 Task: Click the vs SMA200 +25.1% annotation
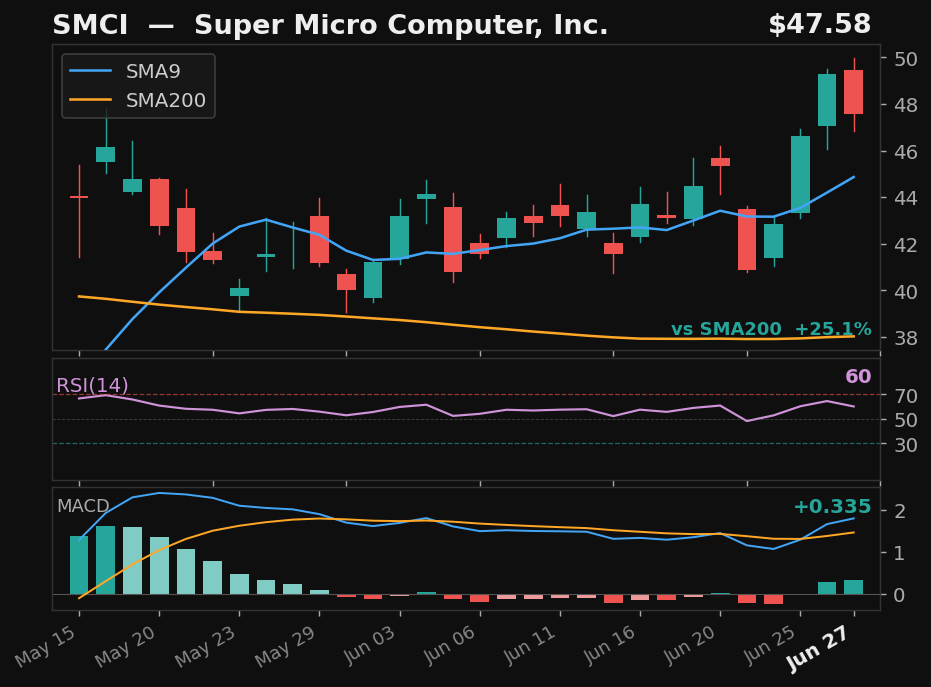pos(771,329)
